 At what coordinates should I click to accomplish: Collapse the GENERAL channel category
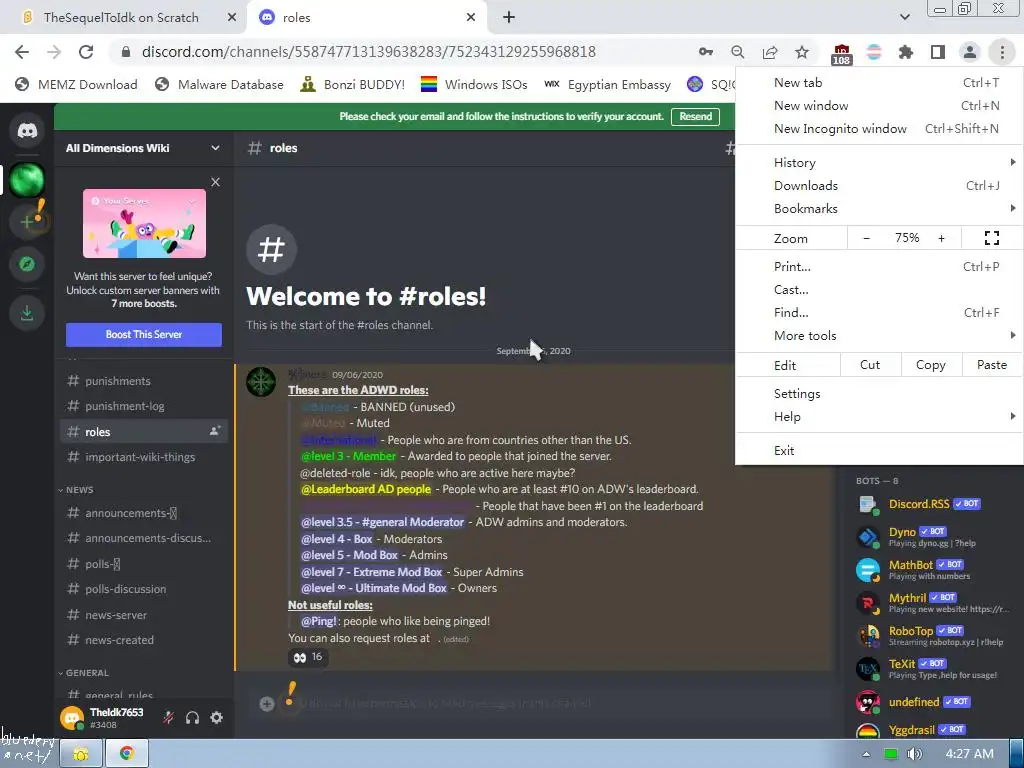83,673
